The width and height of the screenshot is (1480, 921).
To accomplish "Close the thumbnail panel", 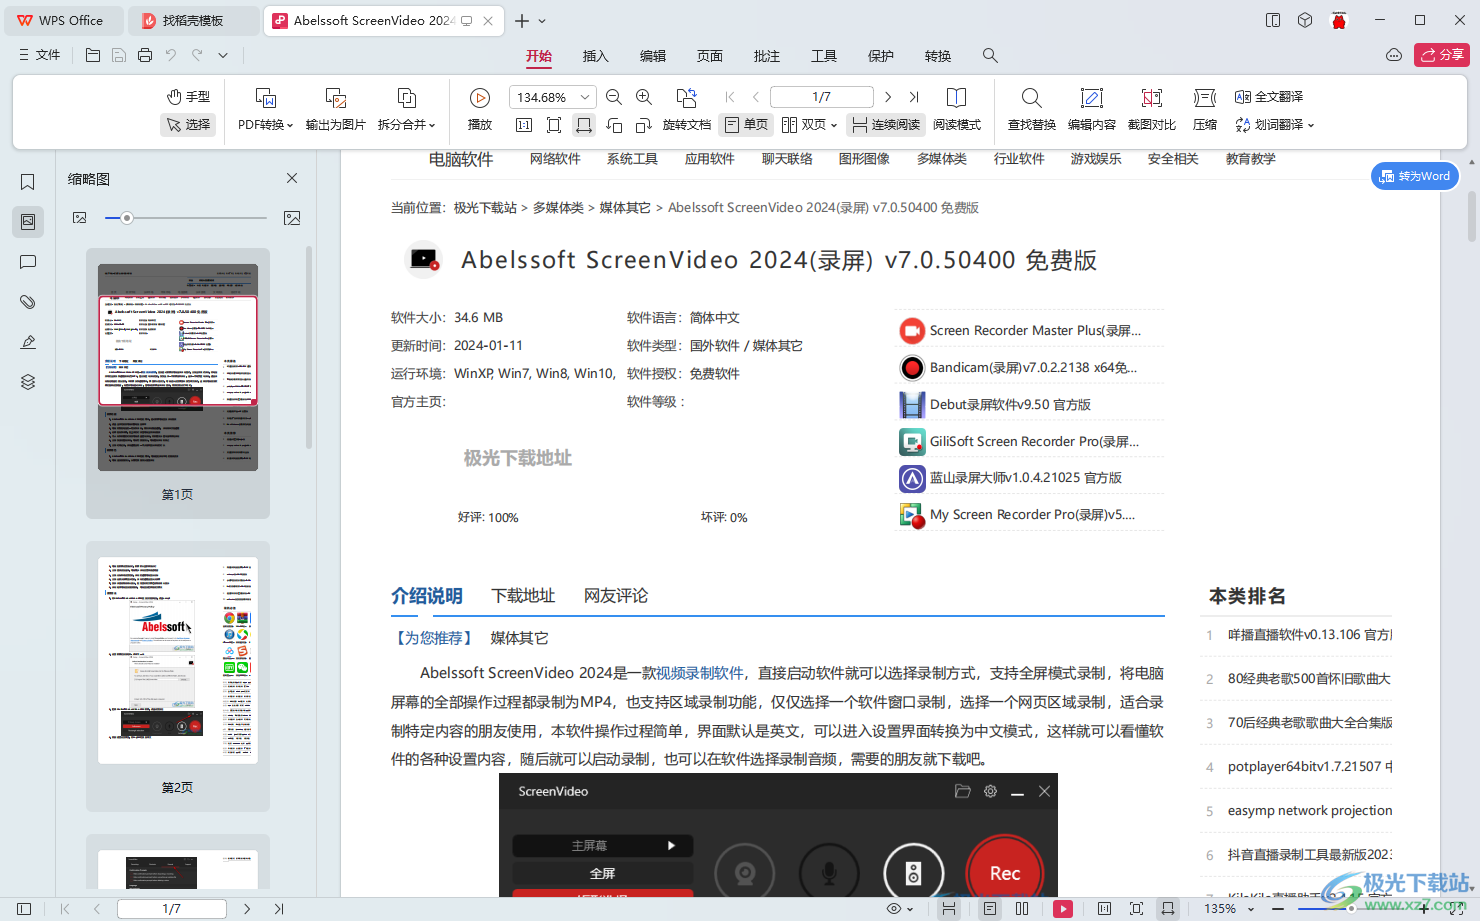I will click(292, 178).
